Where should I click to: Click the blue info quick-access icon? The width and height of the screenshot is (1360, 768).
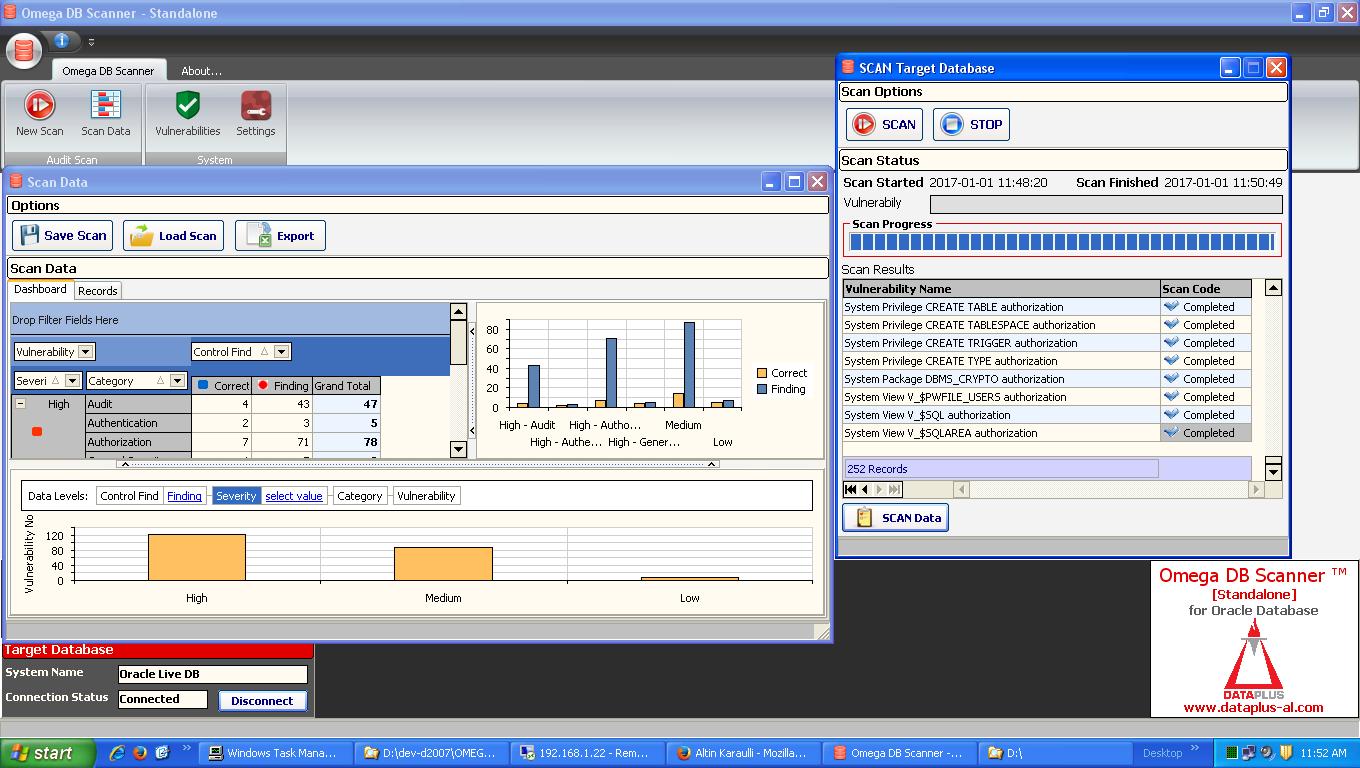tap(61, 40)
